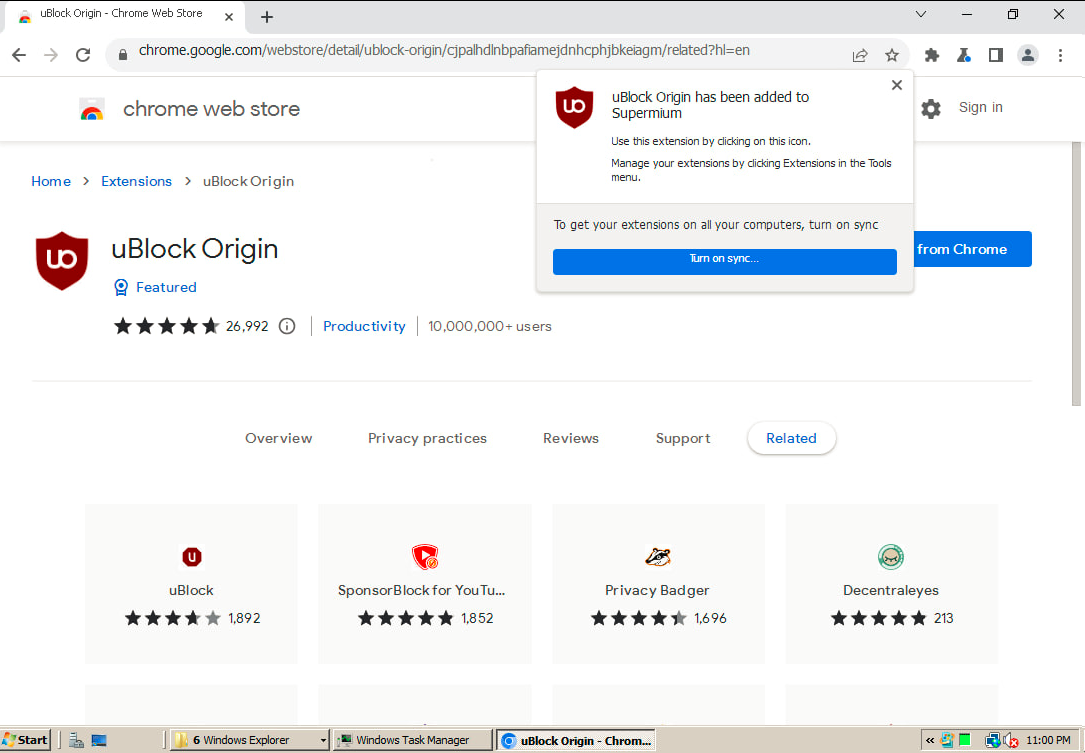
Task: Toggle the side panel icon
Action: coord(996,55)
